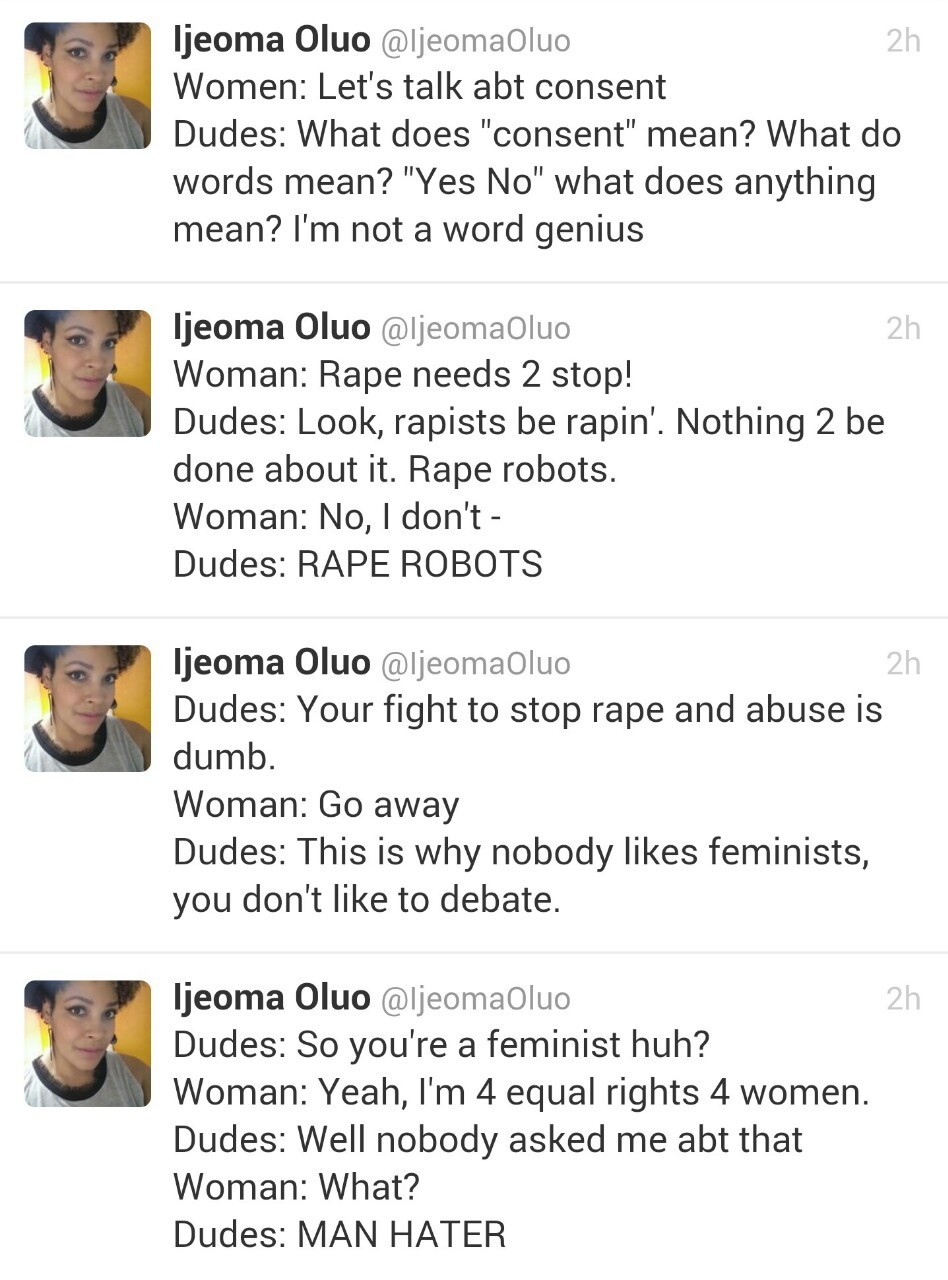Click Ijeoma Oluo name above the consent tweet
Viewport: 948px width, 1280px height.
(x=271, y=40)
